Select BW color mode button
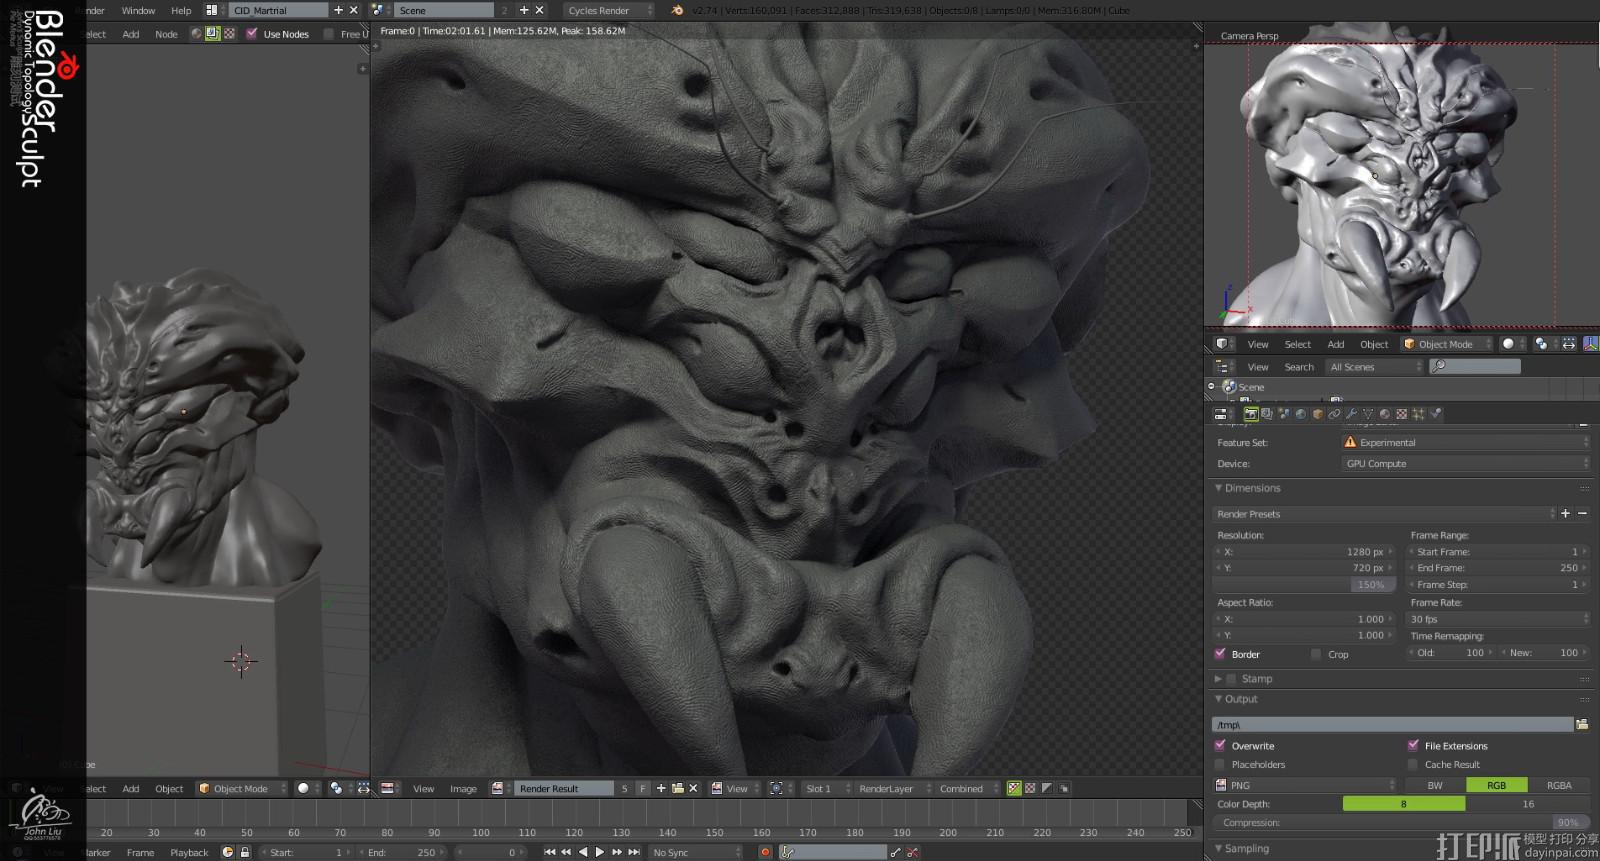This screenshot has width=1600, height=861. pyautogui.click(x=1435, y=786)
